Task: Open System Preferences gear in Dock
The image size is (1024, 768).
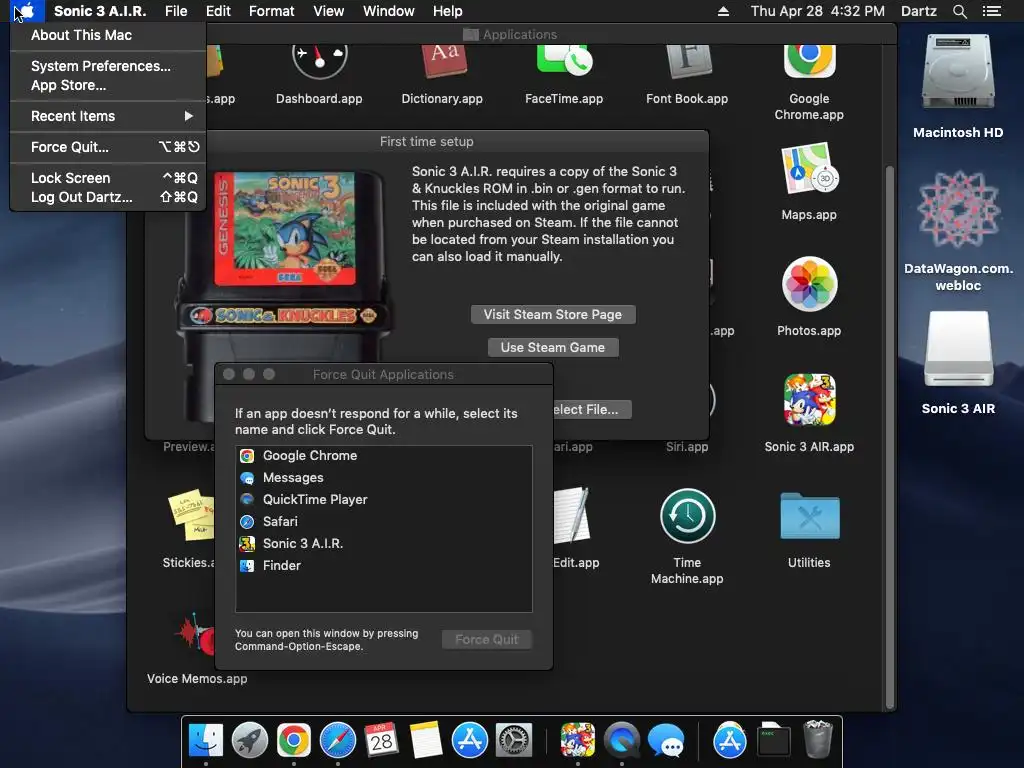Action: coord(514,741)
